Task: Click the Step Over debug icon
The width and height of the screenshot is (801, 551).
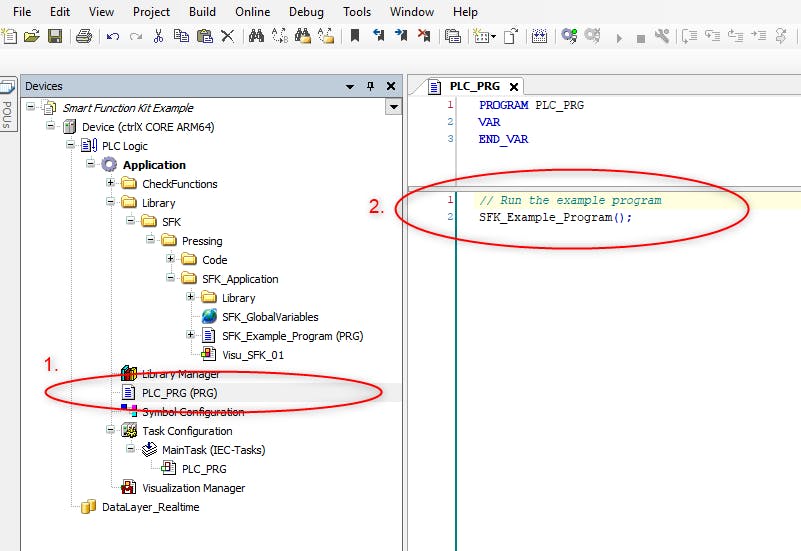Action: point(690,36)
